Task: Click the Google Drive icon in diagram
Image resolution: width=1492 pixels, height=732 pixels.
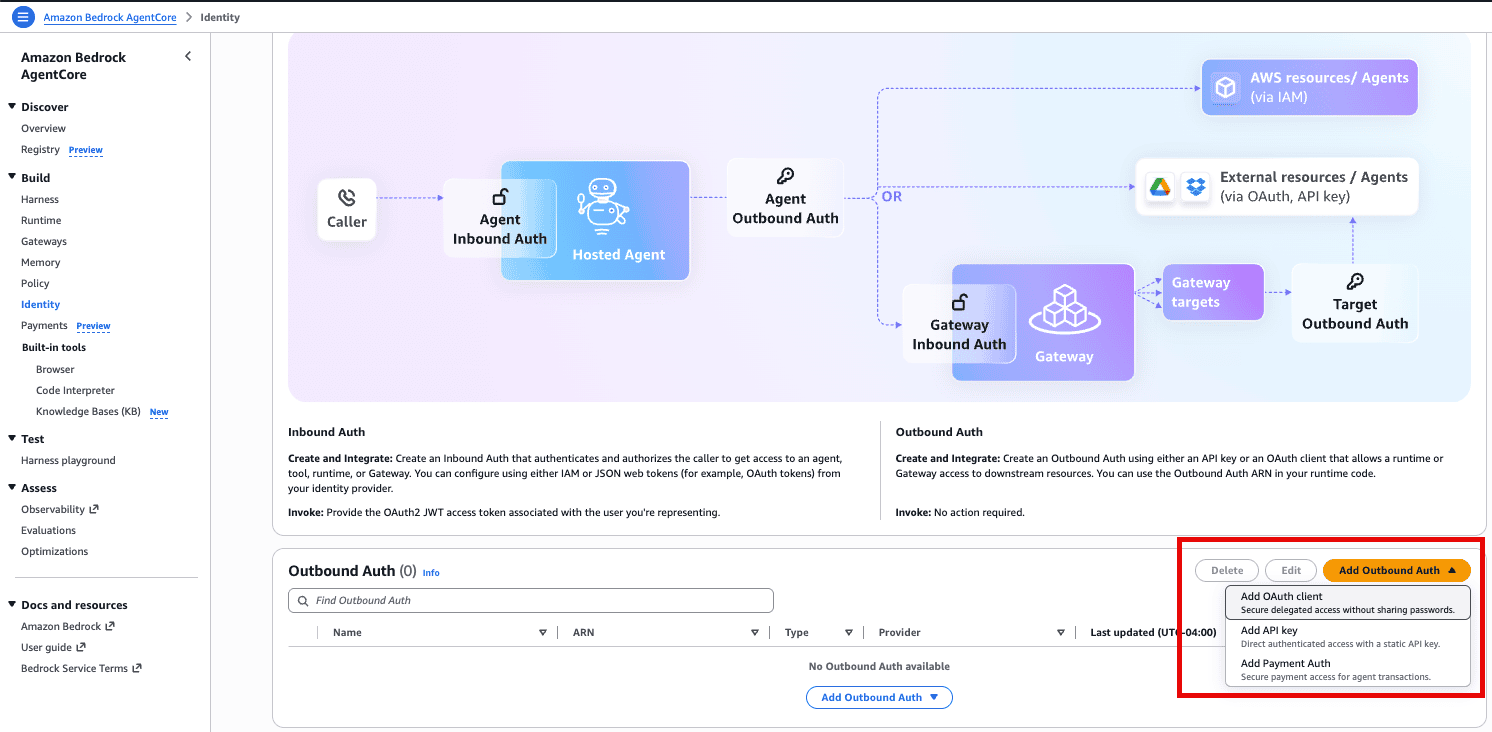Action: (x=1159, y=186)
